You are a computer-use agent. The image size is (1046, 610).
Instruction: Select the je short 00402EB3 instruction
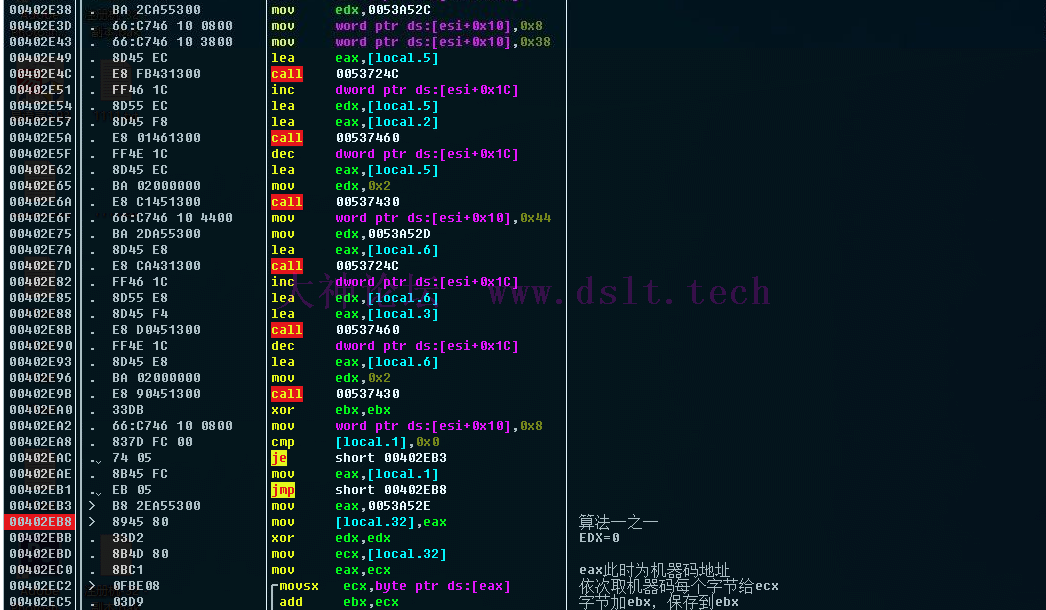[358, 458]
